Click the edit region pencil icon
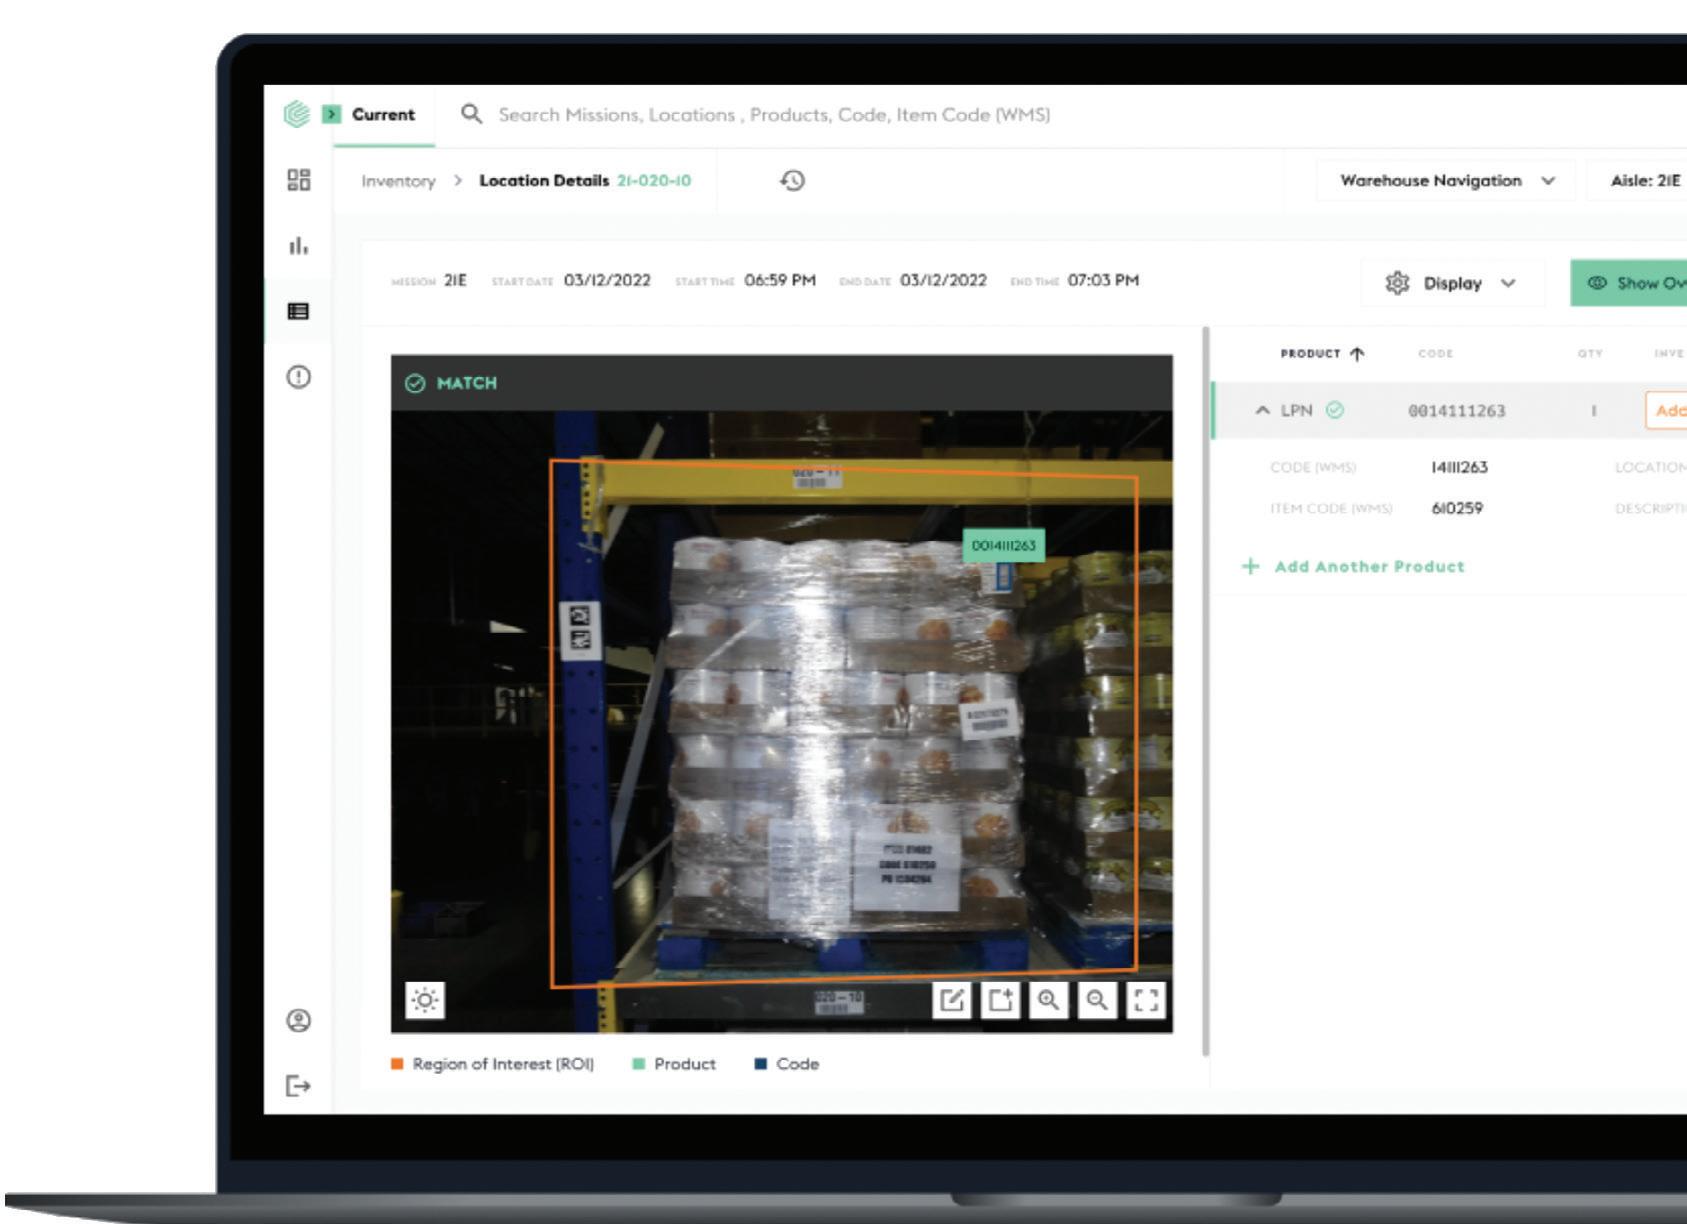Screen dimensions: 1687x1224 click(x=951, y=1000)
